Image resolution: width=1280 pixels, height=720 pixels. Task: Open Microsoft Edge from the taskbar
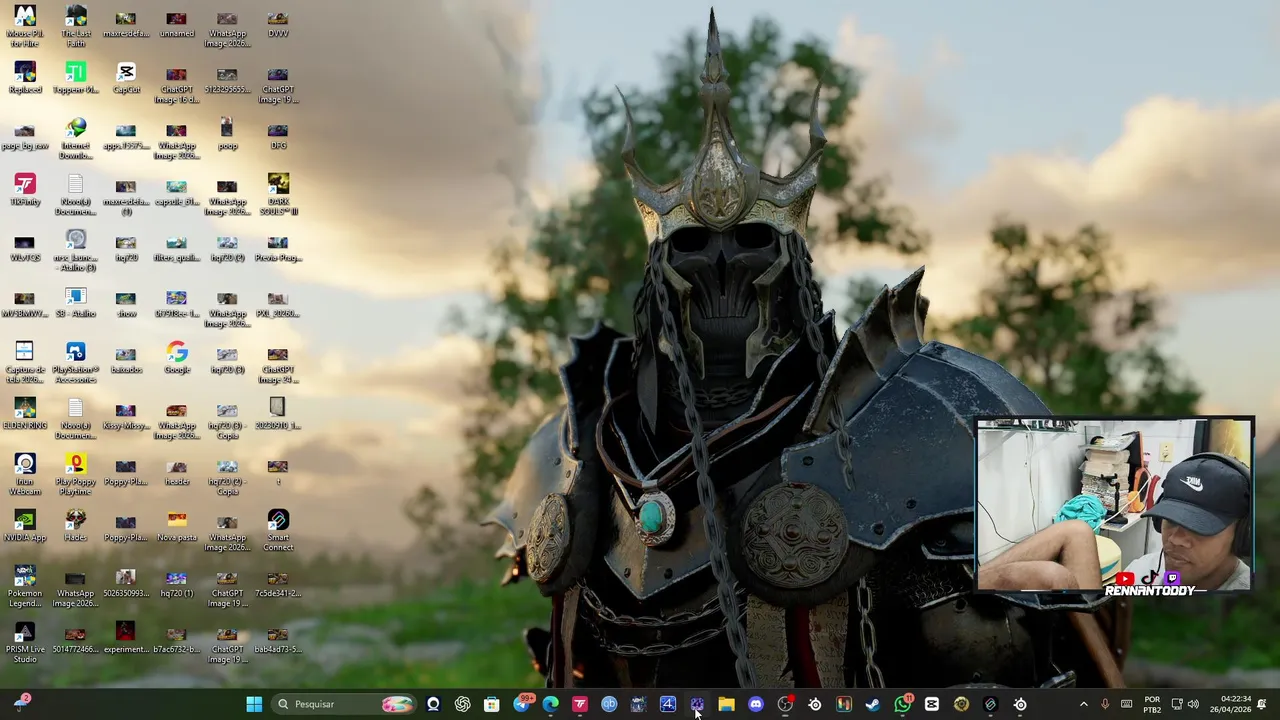tap(550, 704)
